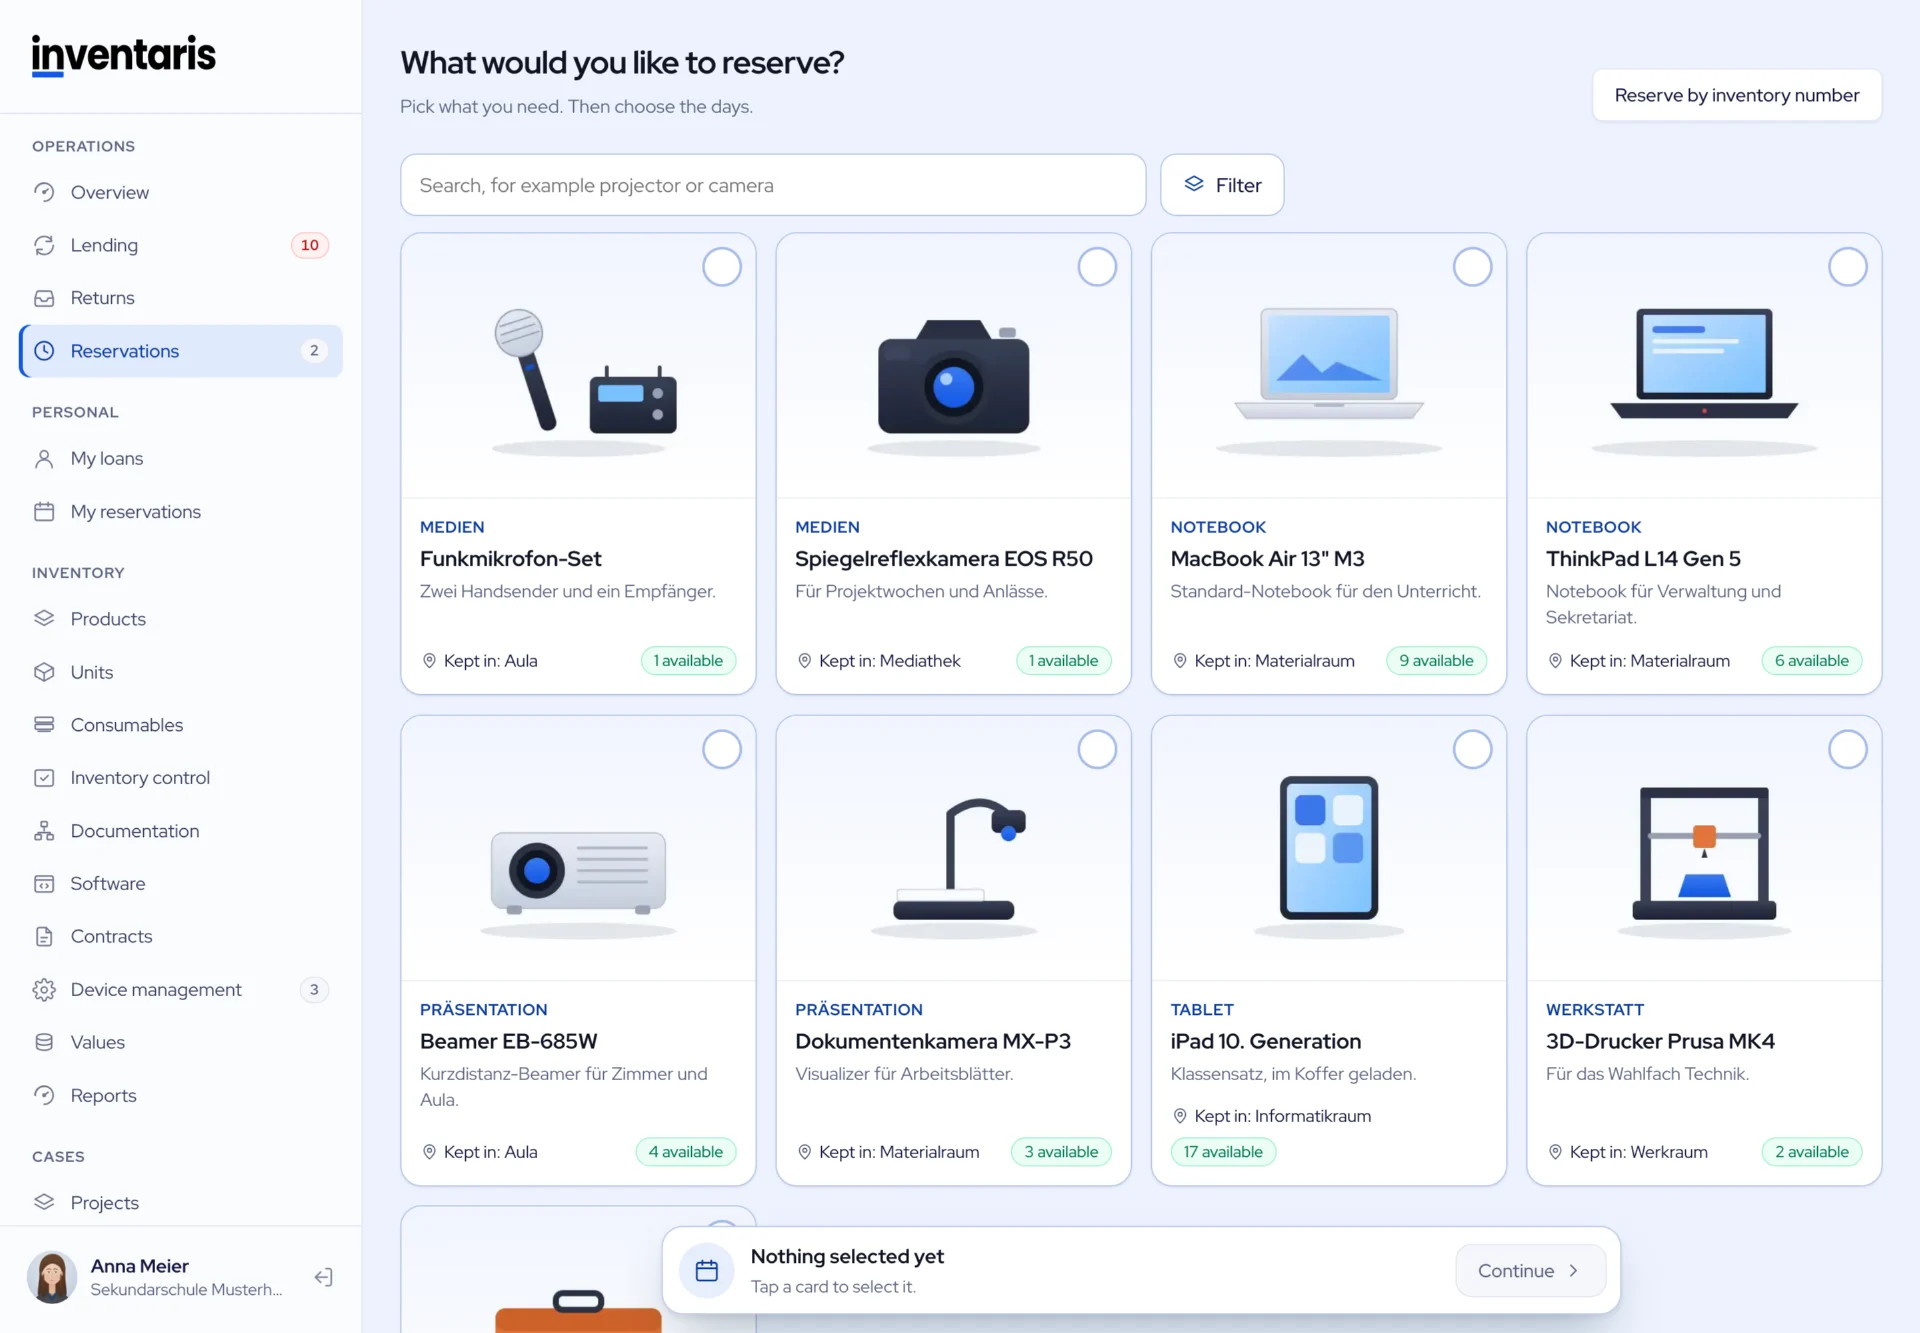Click "Kept in: Werkraum" text
The width and height of the screenshot is (1920, 1333).
pos(1638,1152)
